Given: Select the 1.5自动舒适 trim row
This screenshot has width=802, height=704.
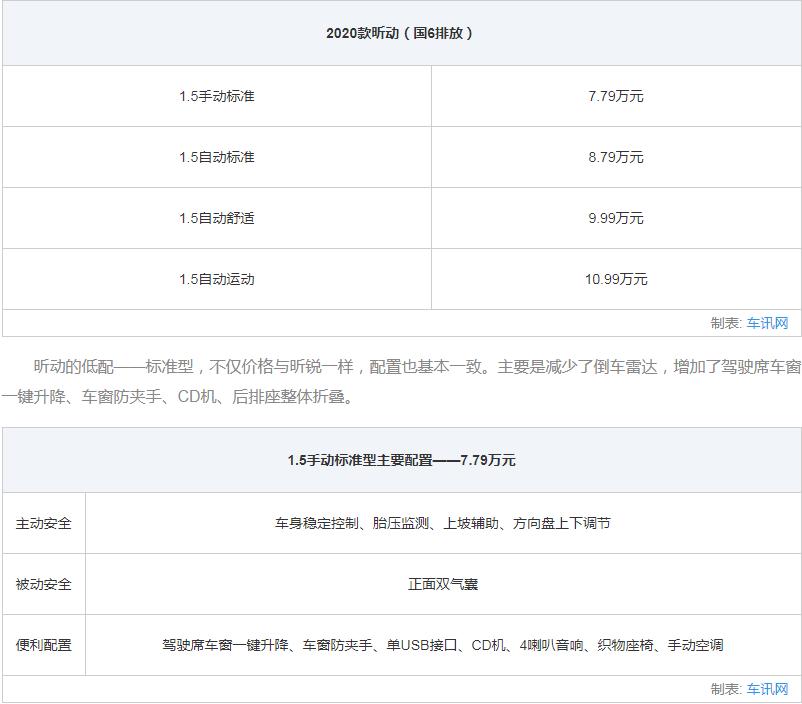Looking at the screenshot, I should coord(217,218).
